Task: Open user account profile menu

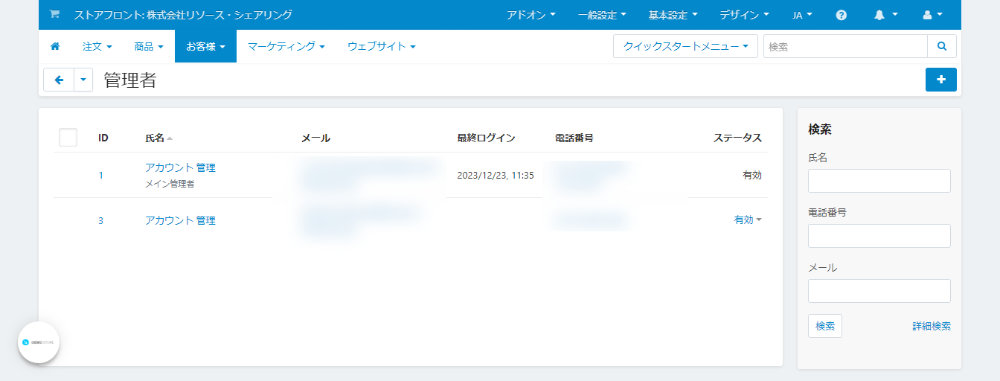Action: pos(932,15)
